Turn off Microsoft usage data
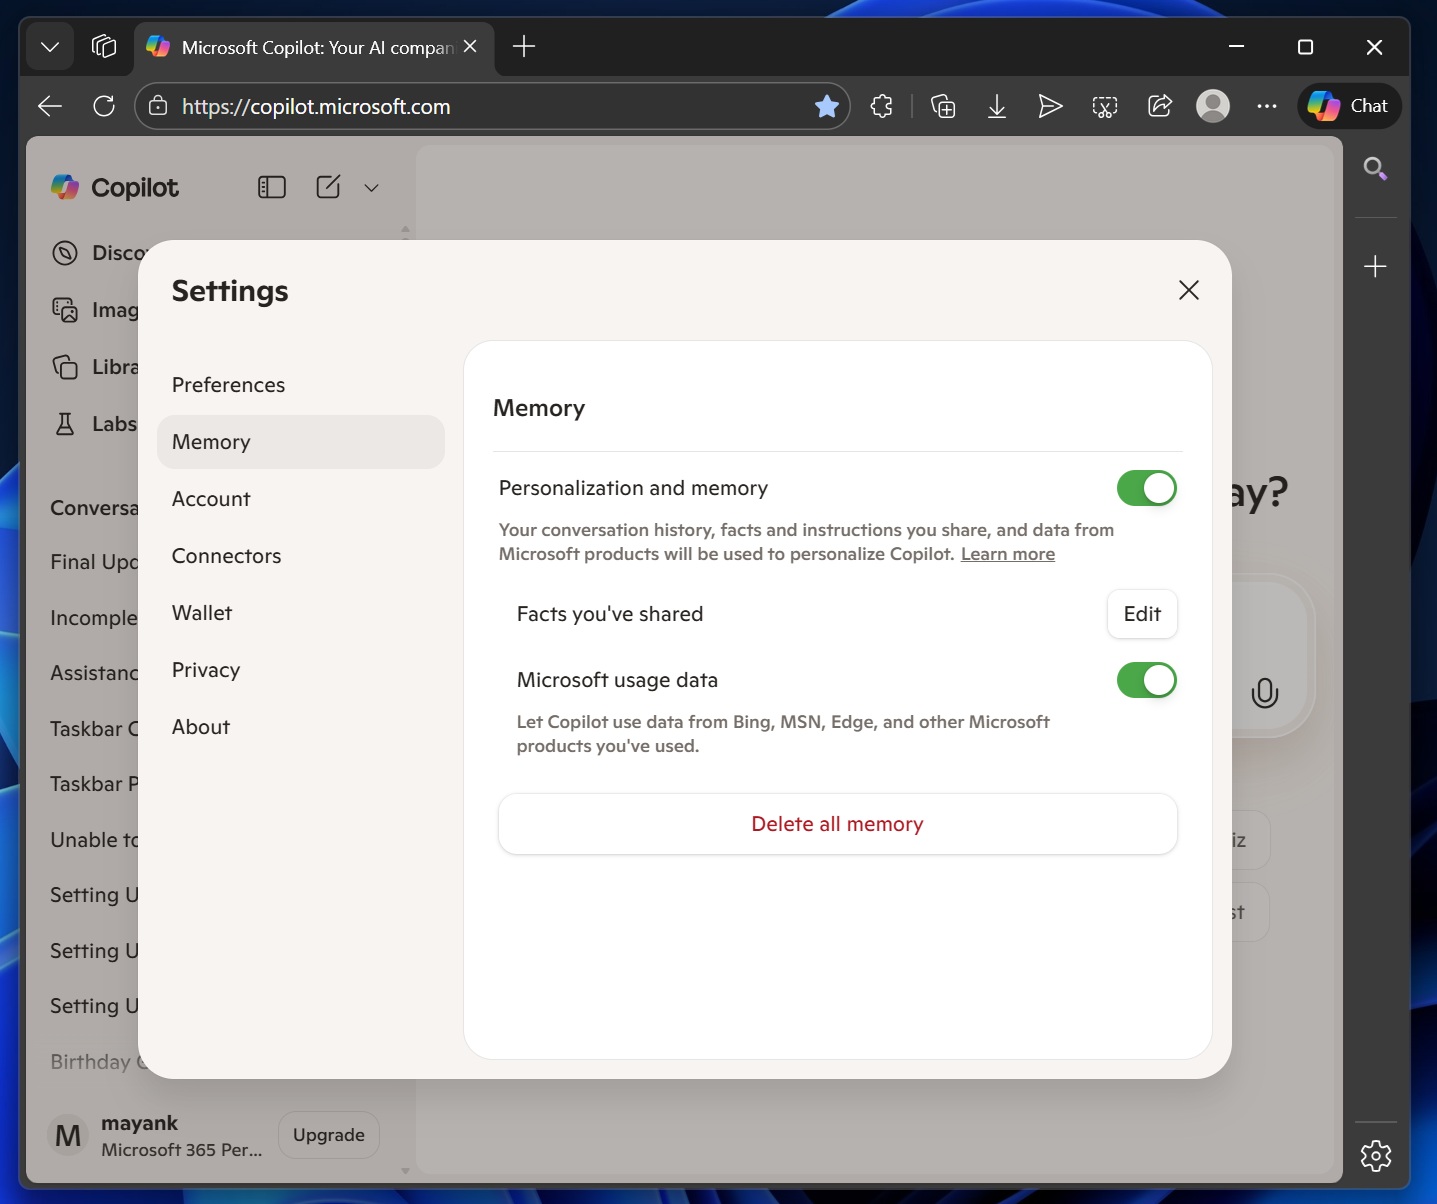Screen dimensions: 1437x1204 (1146, 680)
